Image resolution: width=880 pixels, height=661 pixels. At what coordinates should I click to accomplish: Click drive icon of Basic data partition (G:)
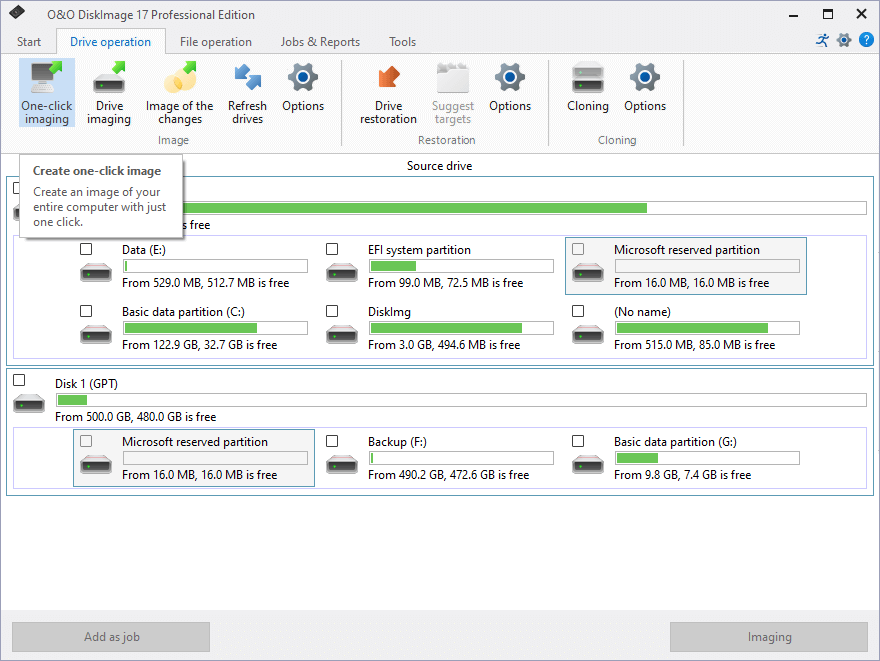pos(588,464)
